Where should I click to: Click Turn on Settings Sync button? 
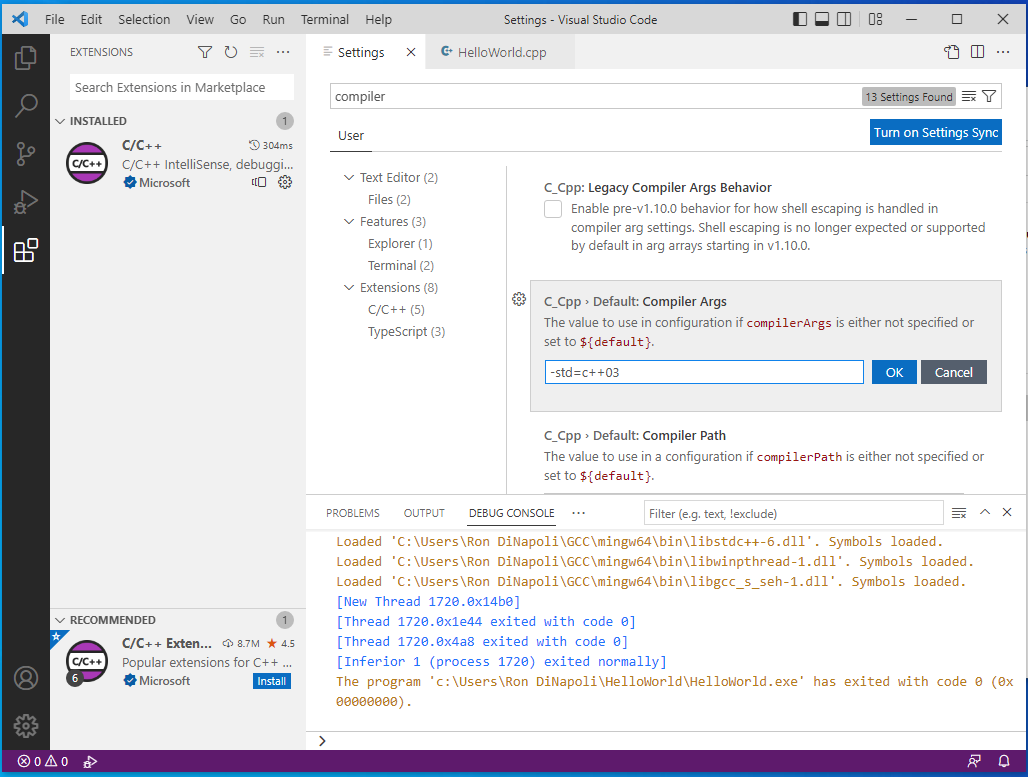(x=936, y=132)
